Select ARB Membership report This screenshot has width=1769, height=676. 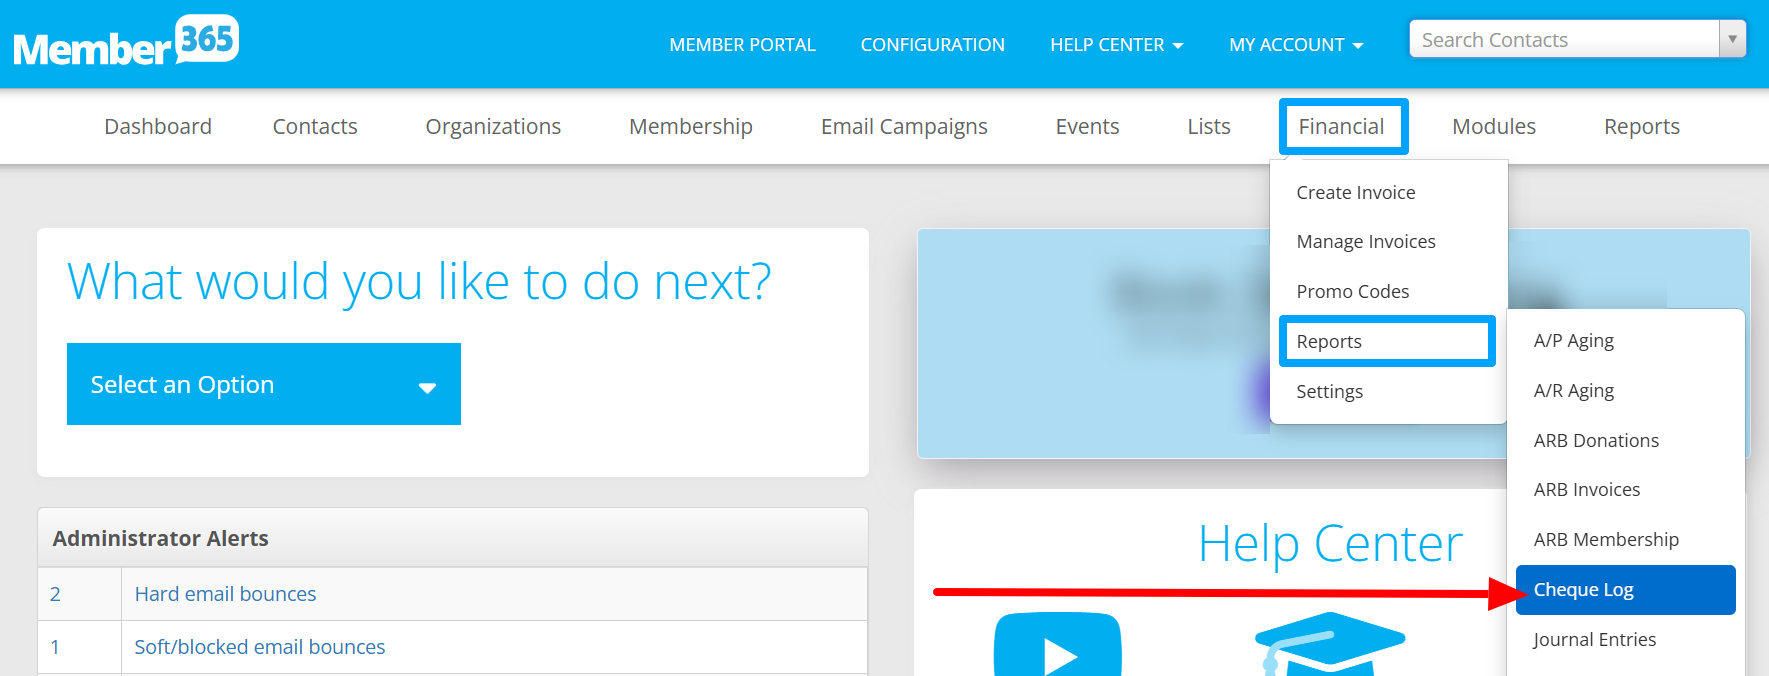1605,540
